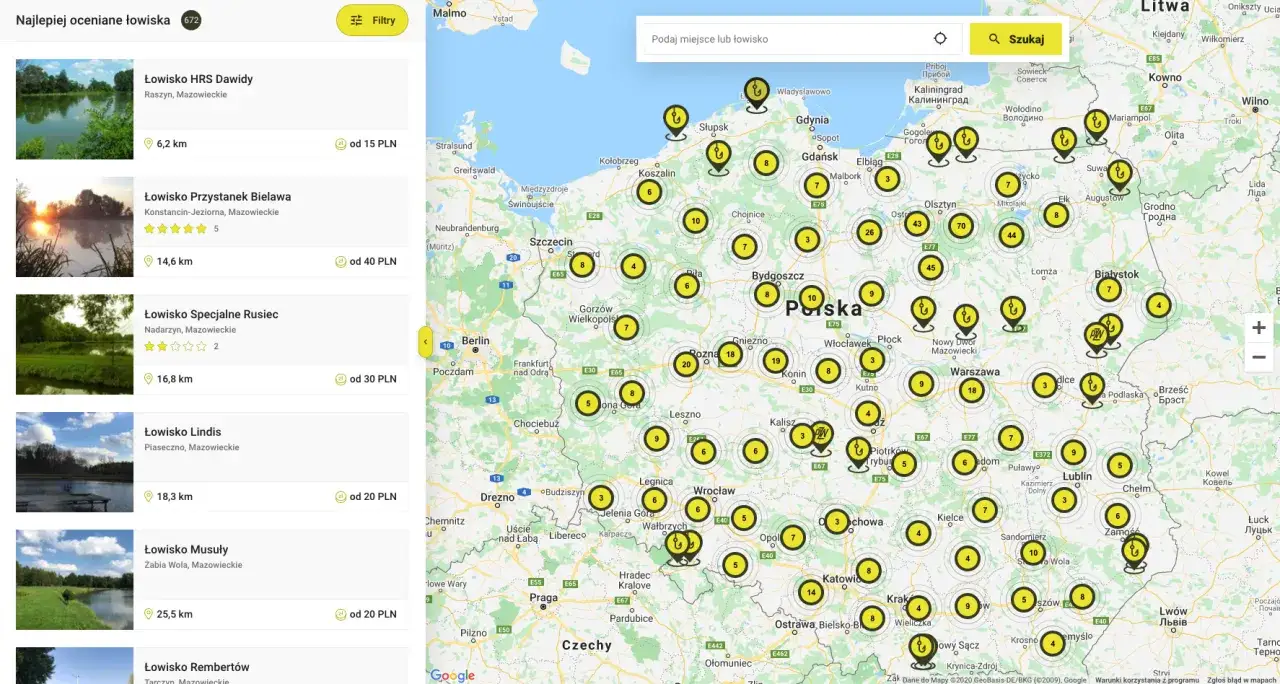Collapse the listings panel using the yellow arrow
1280x684 pixels.
(x=425, y=341)
